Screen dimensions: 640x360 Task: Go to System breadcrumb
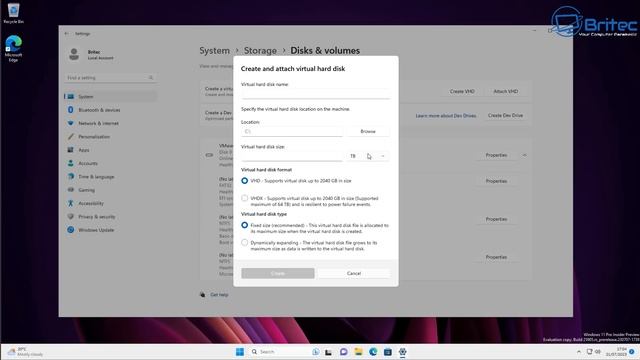pos(214,51)
